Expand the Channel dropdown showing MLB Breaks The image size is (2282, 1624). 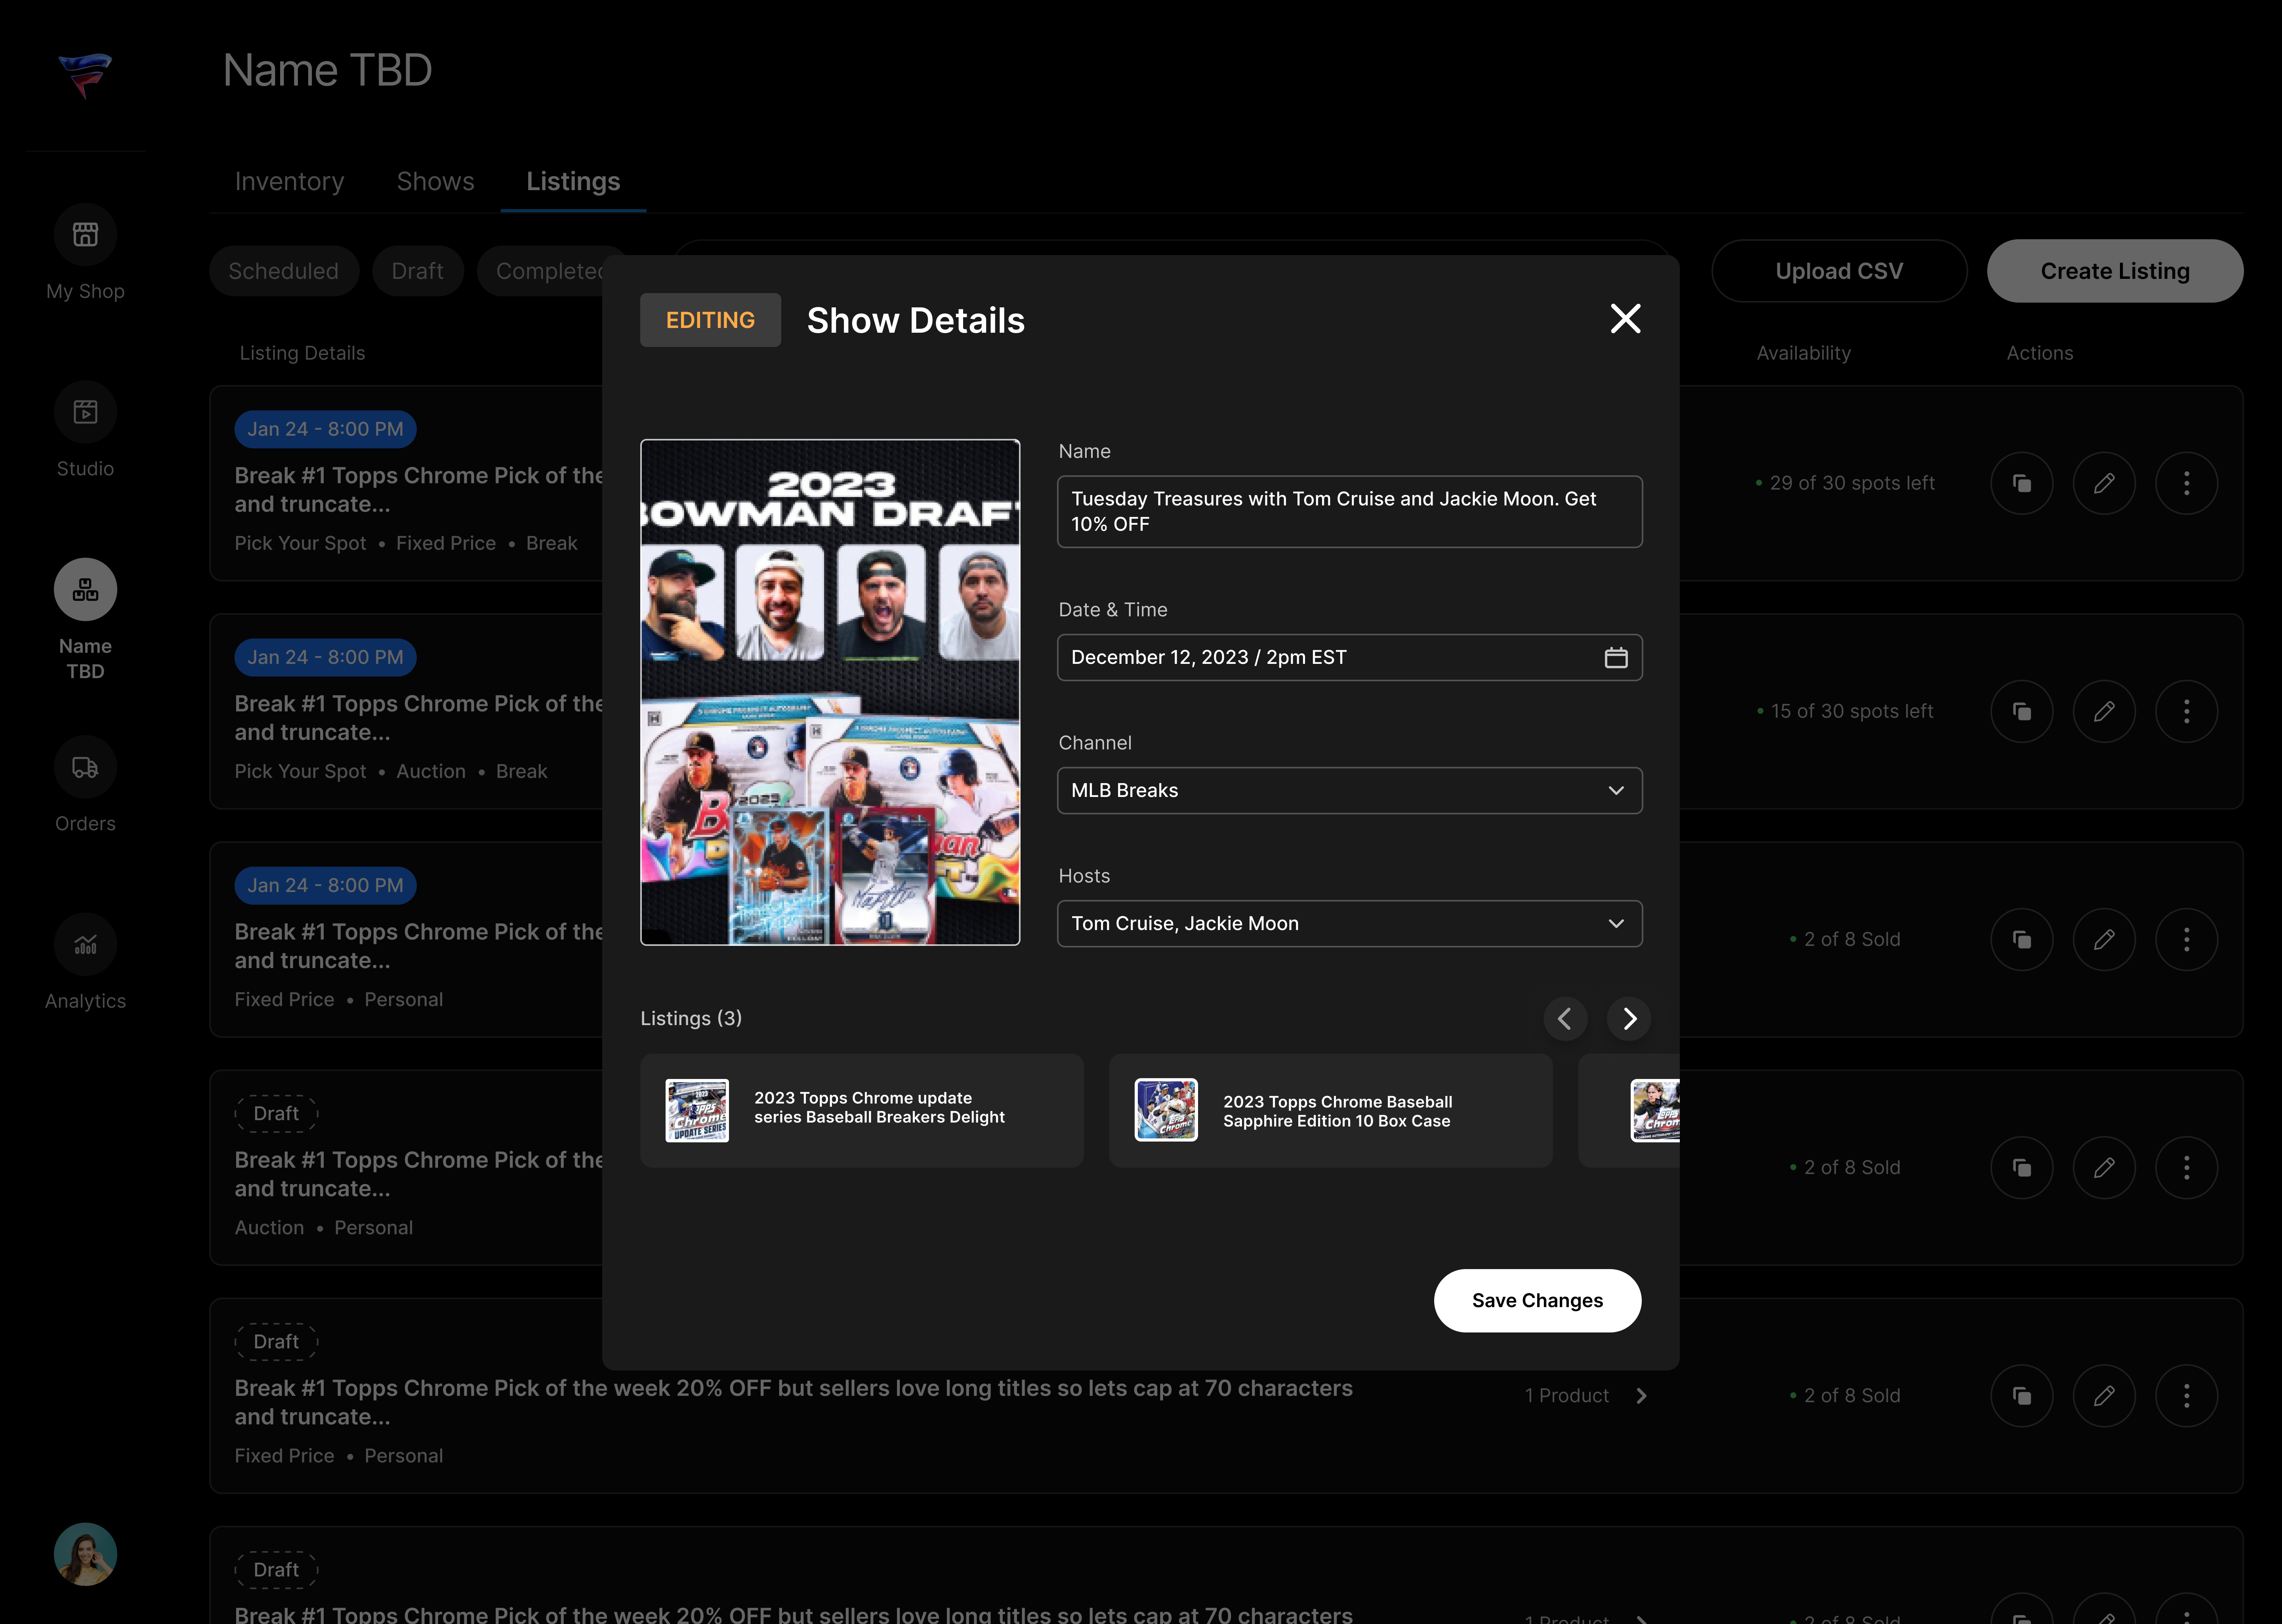1349,790
